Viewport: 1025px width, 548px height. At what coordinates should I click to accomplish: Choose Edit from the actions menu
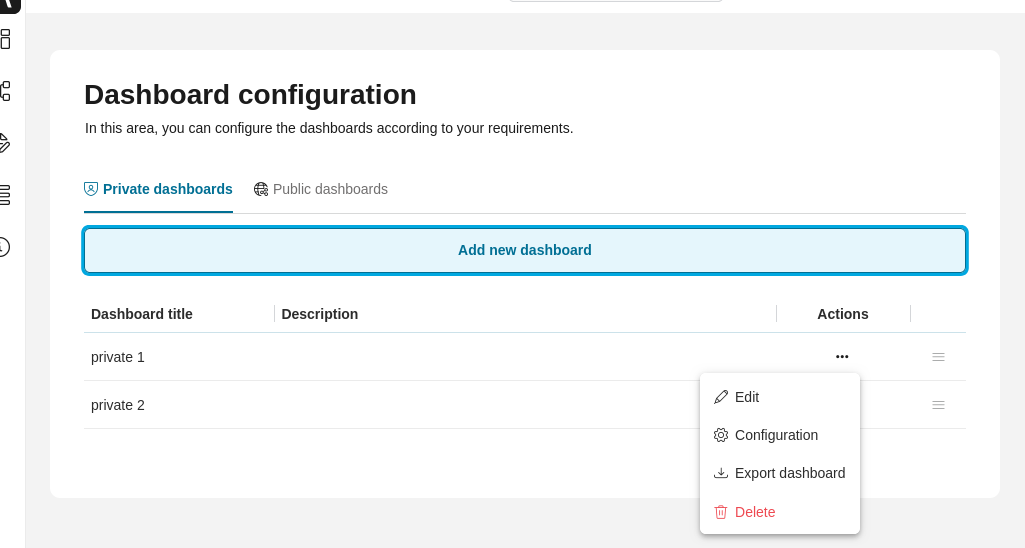click(x=779, y=397)
